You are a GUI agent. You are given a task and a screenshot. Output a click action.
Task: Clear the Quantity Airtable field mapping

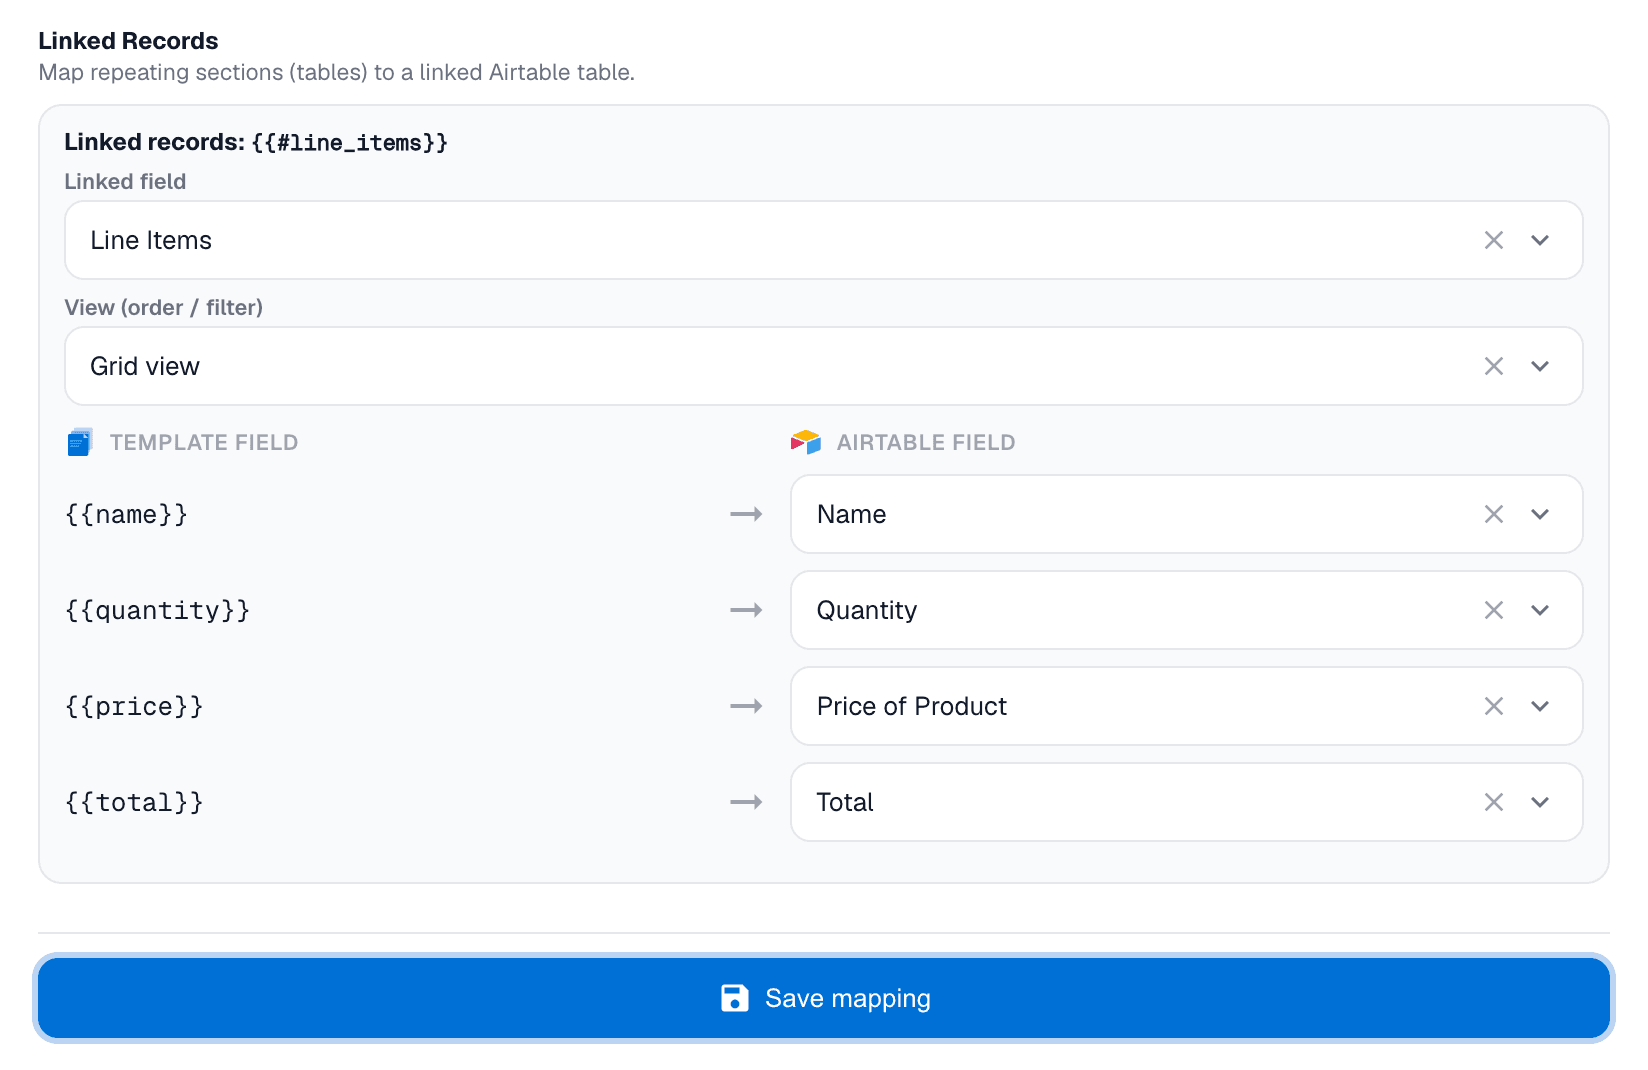[x=1494, y=610]
